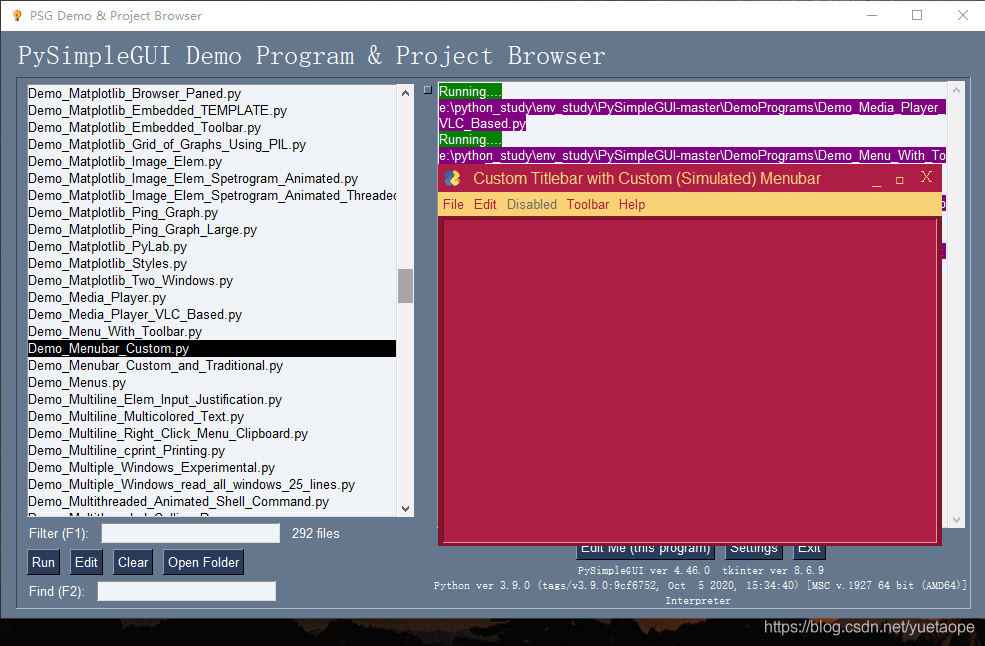Image resolution: width=985 pixels, height=646 pixels.
Task: Select Demo_Multithreaded_Animated_Shell_Command.py
Action: point(212,501)
